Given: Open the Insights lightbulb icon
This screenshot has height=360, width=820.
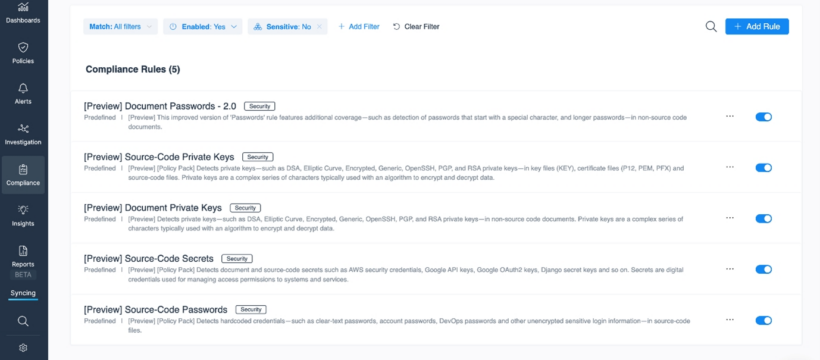Looking at the screenshot, I should click(23, 210).
